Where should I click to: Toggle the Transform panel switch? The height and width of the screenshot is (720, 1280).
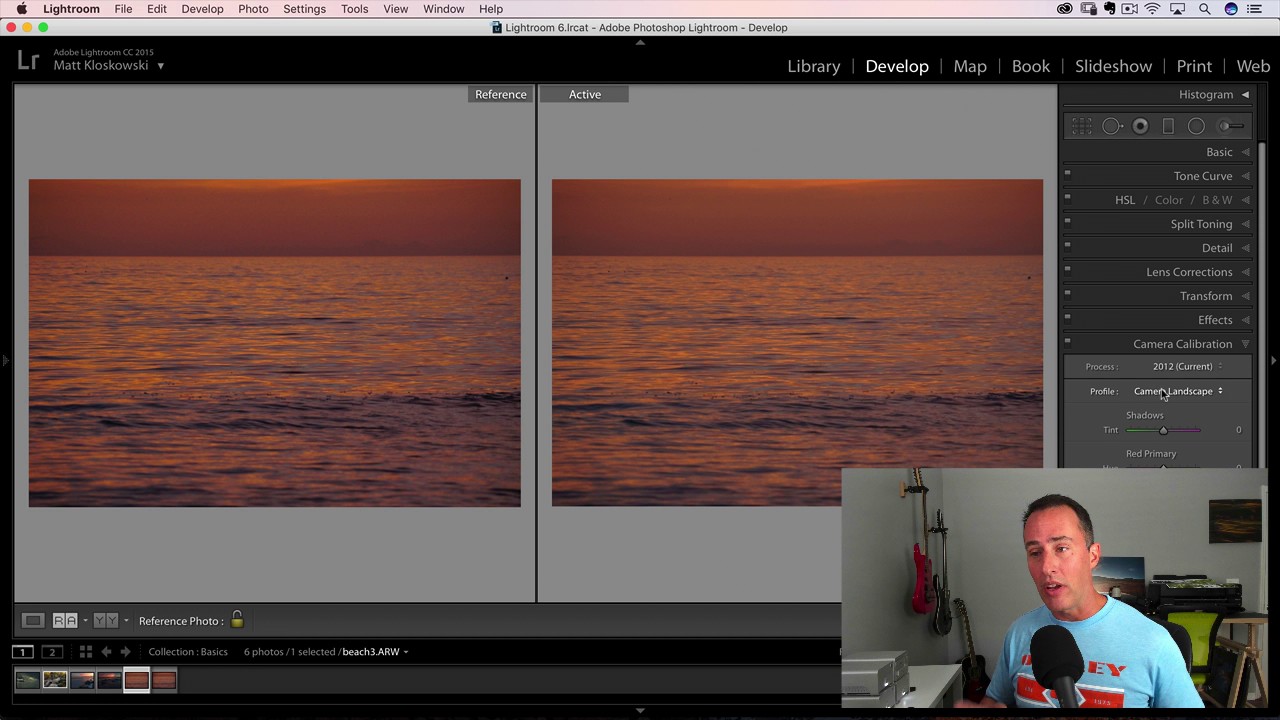point(1067,294)
